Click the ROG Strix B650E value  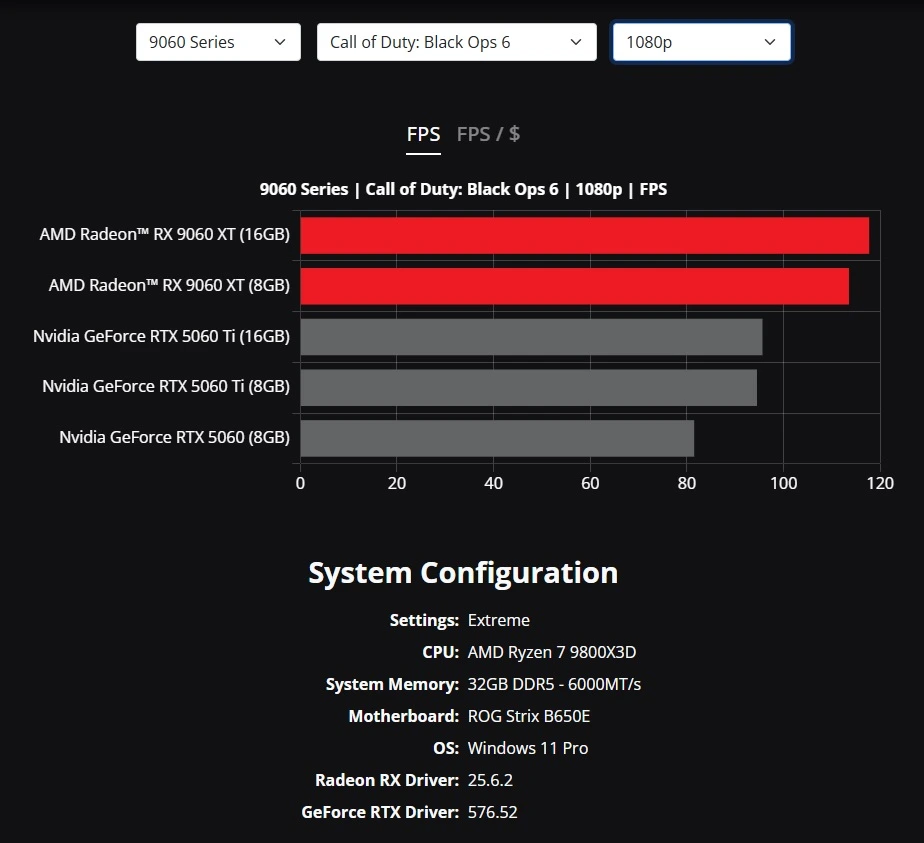529,716
